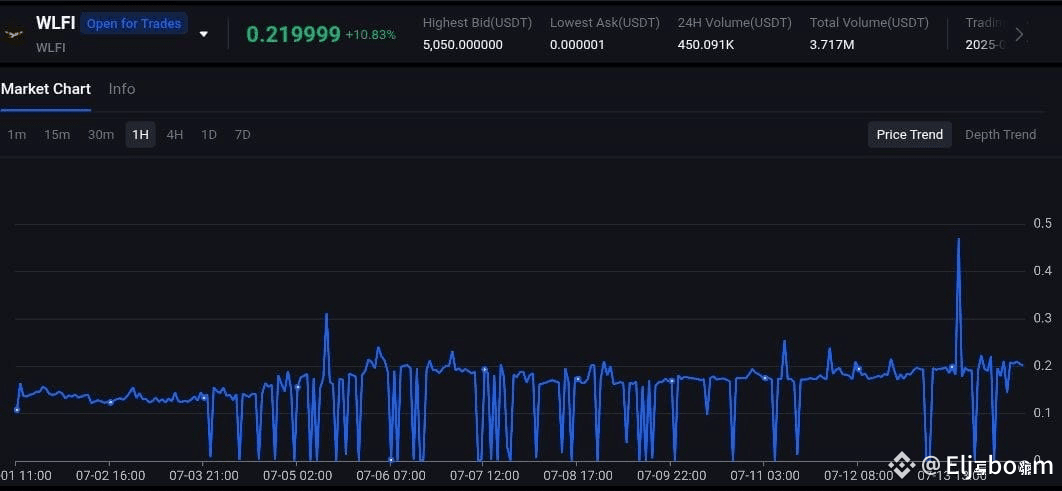Select the 1D timeframe

point(209,135)
